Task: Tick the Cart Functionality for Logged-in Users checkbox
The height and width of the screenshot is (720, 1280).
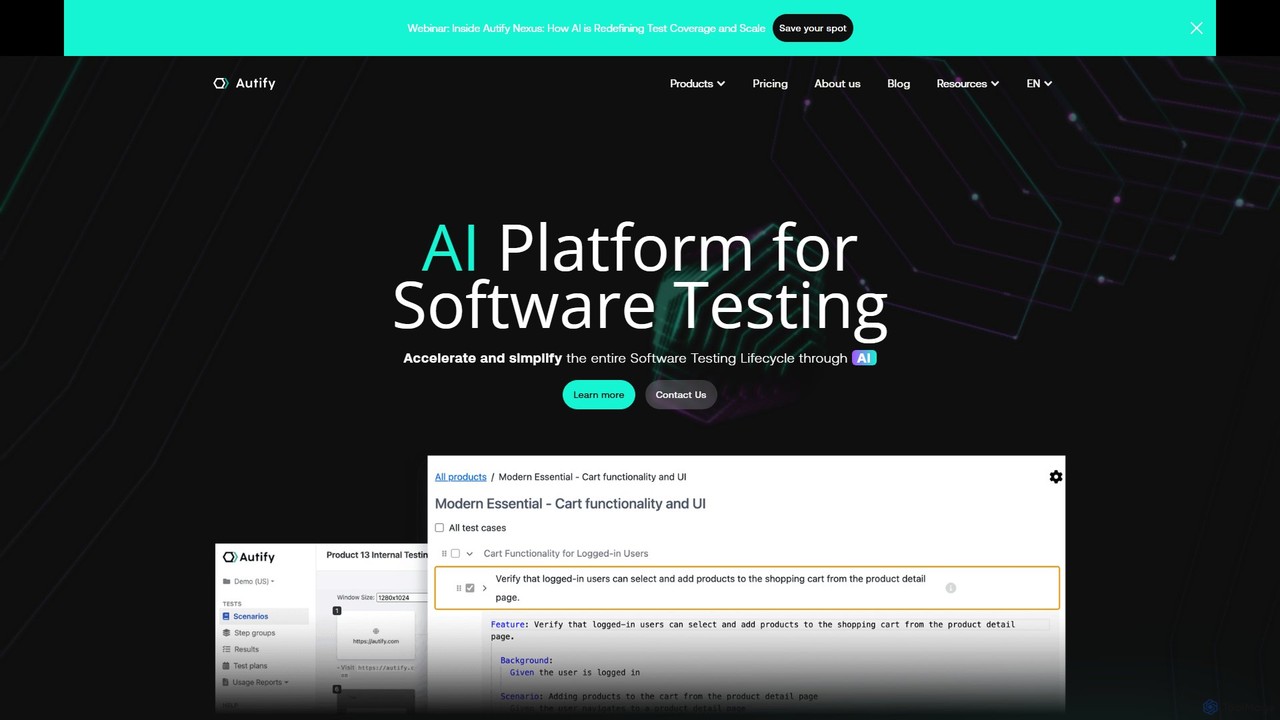Action: click(x=455, y=553)
